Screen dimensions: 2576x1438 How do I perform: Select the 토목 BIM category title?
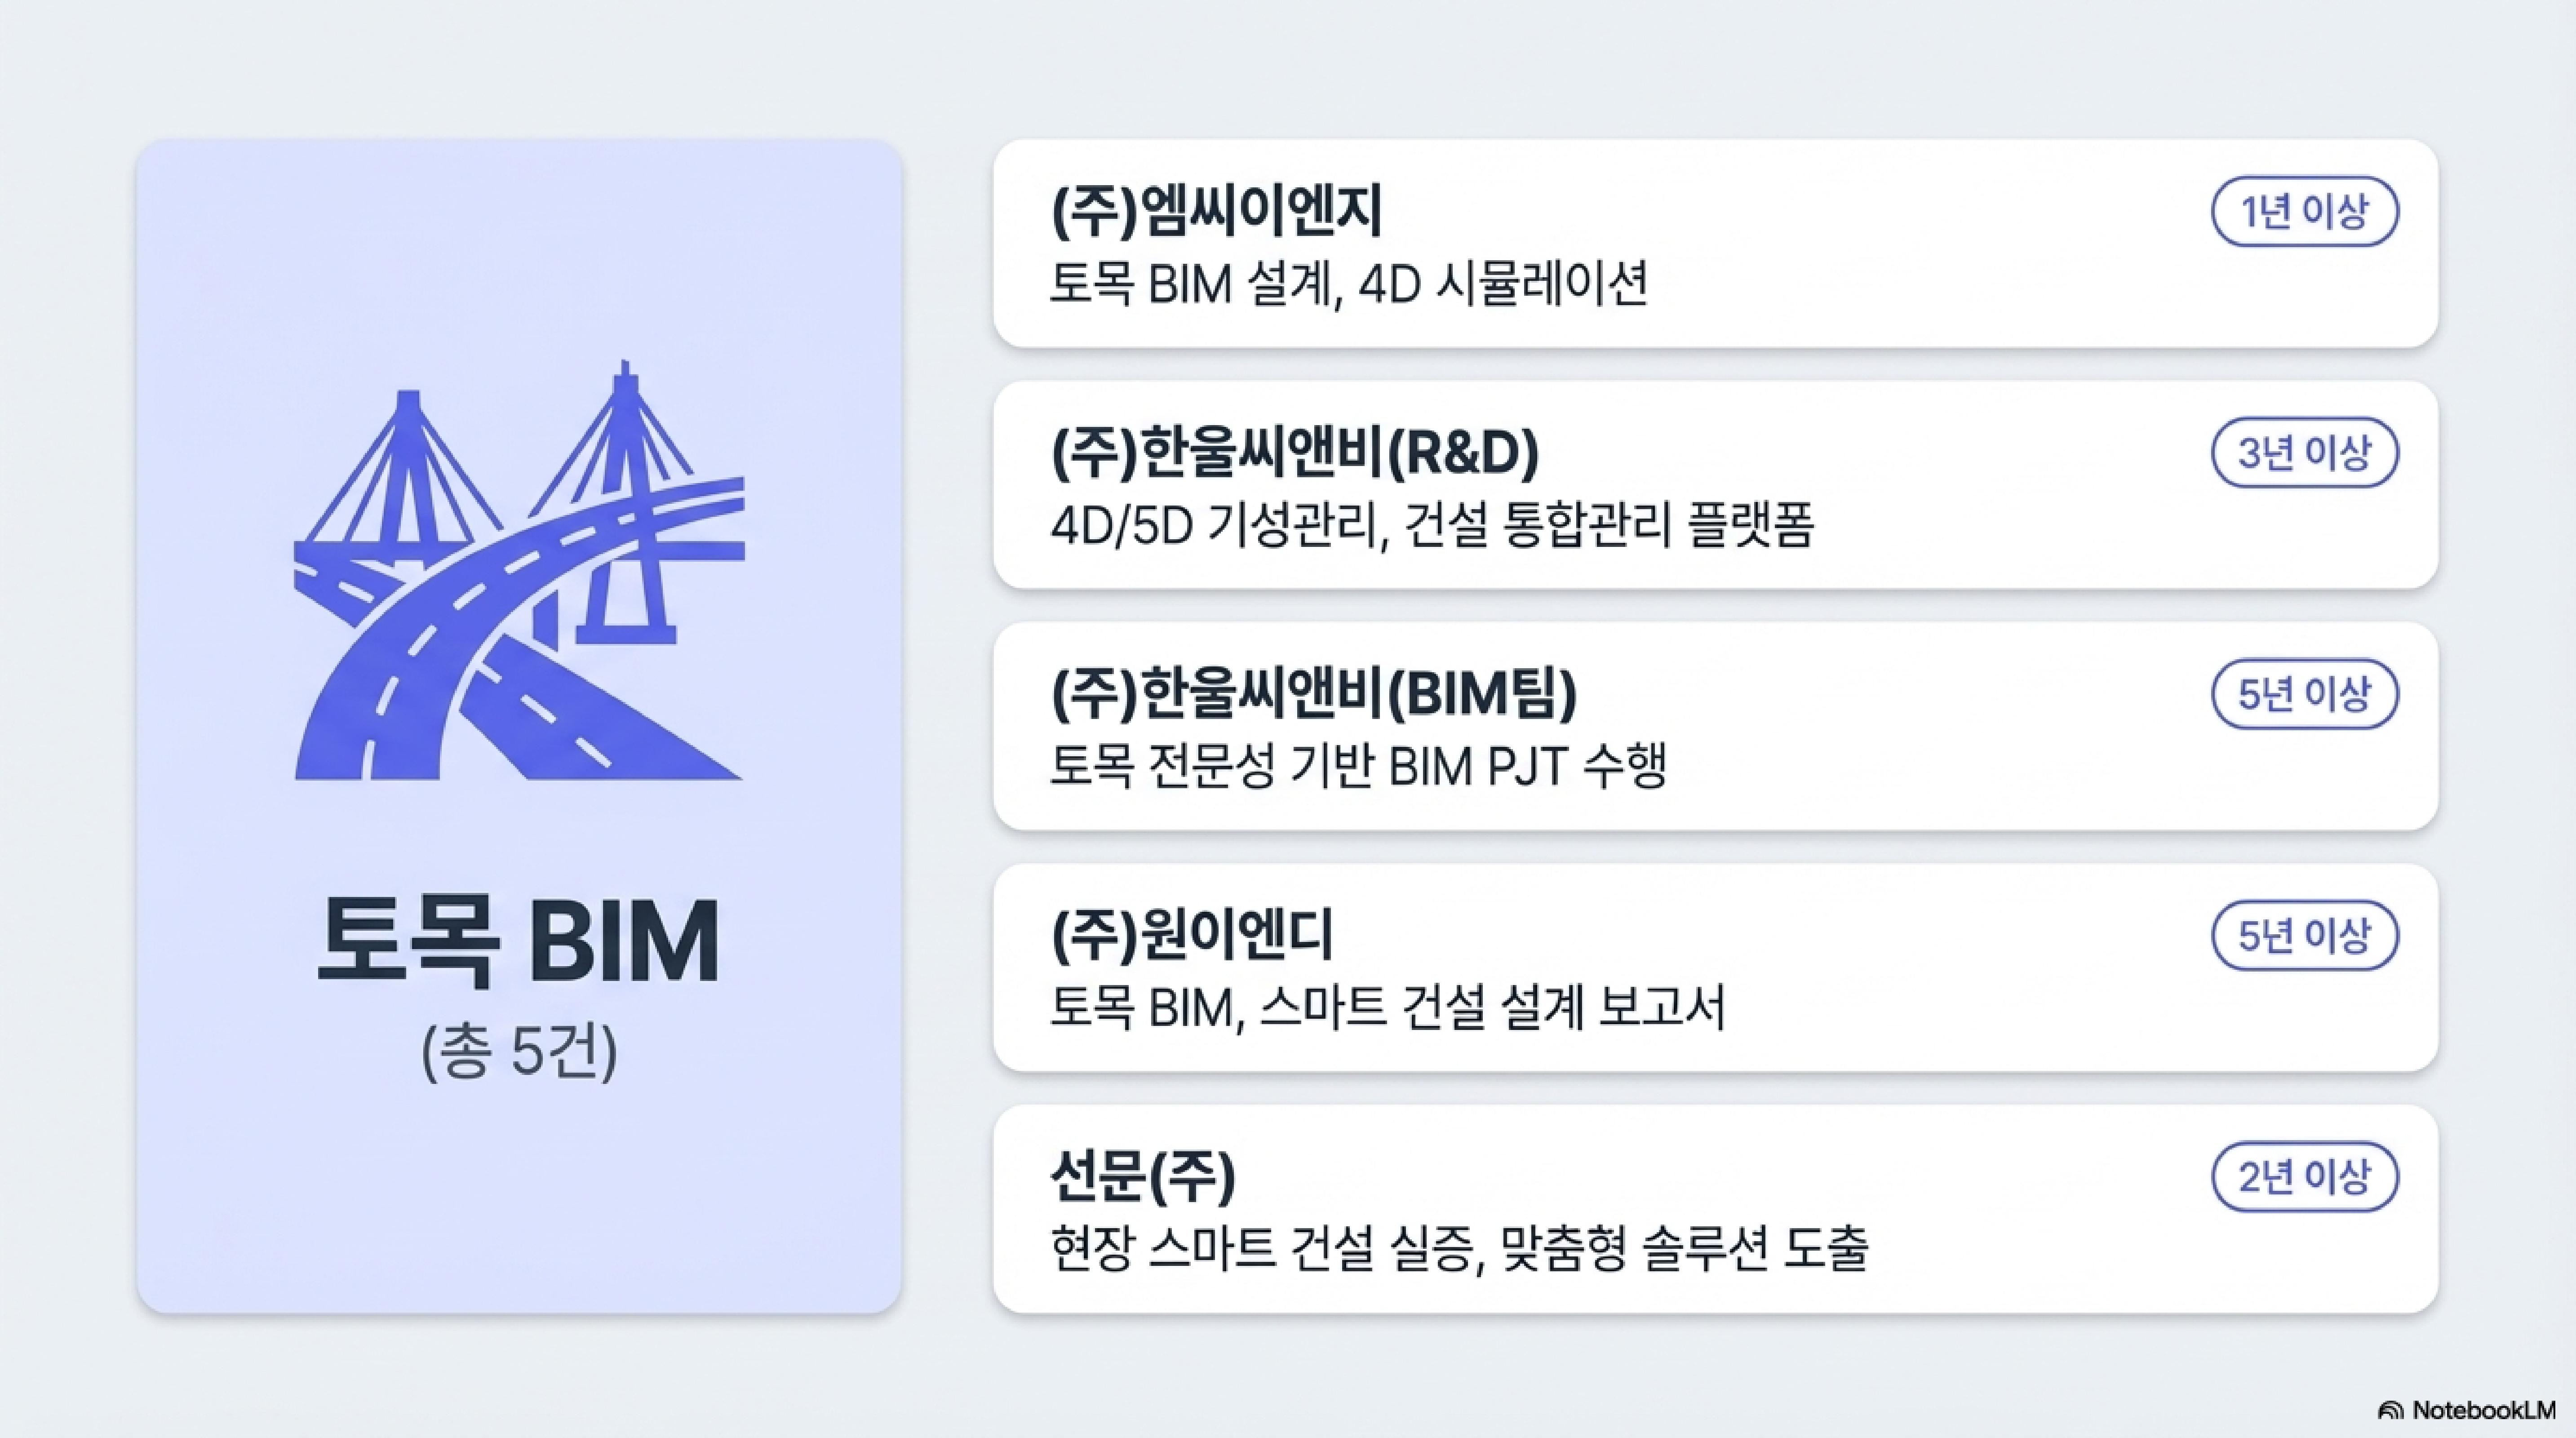coord(519,941)
